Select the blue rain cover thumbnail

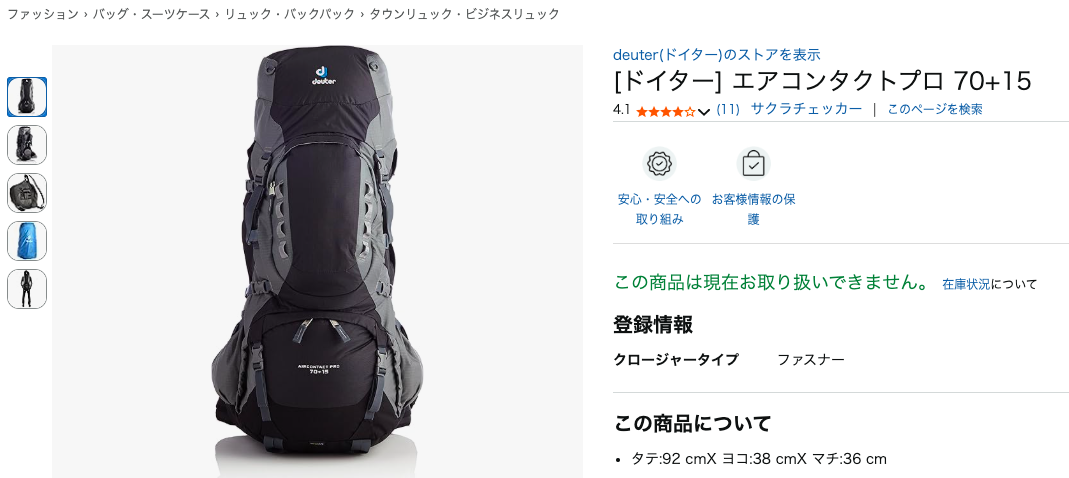click(27, 241)
